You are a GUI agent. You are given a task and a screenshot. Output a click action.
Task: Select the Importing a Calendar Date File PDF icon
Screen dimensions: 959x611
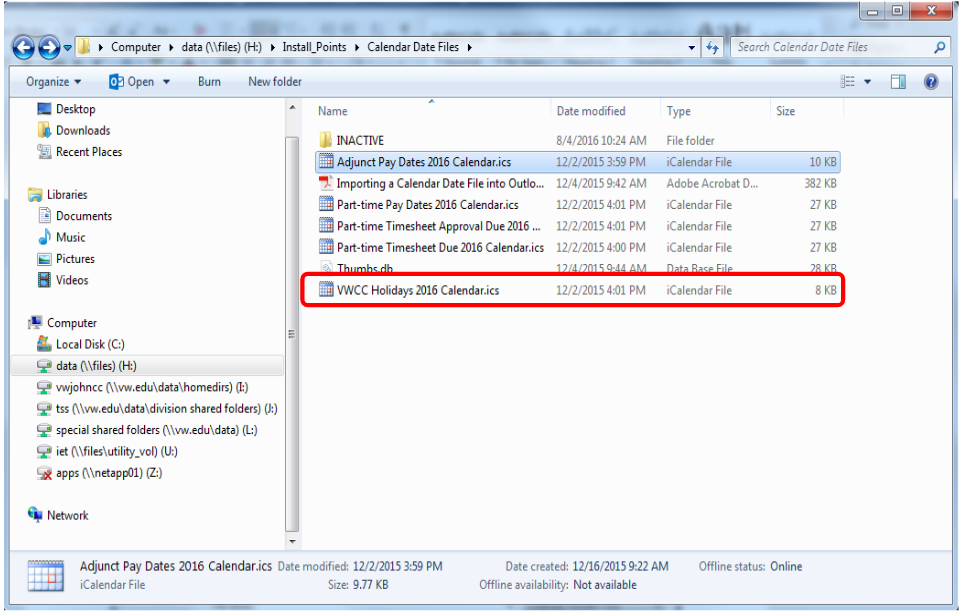[326, 183]
